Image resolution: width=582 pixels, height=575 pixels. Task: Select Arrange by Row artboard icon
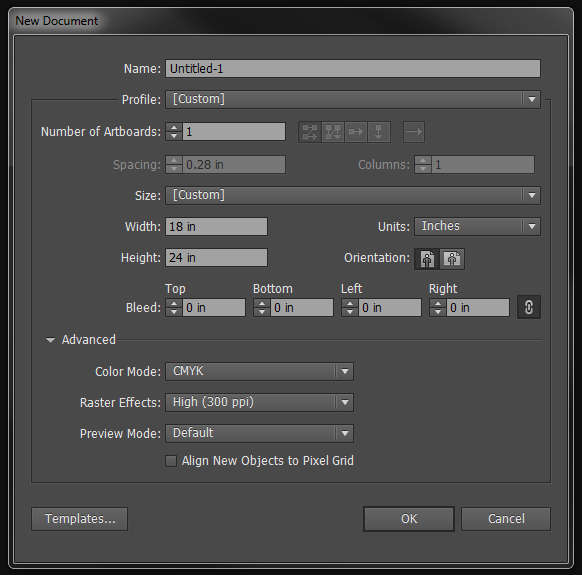click(356, 132)
